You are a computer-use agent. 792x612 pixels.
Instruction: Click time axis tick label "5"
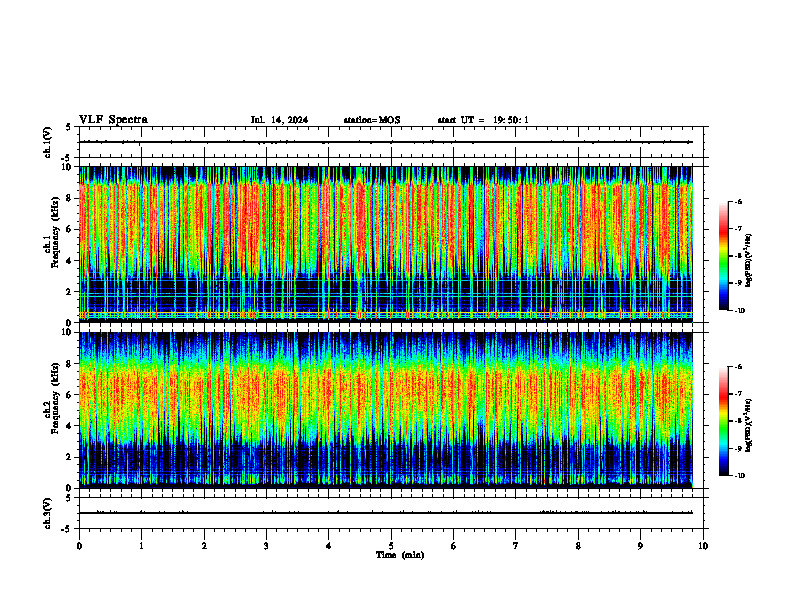pyautogui.click(x=391, y=546)
